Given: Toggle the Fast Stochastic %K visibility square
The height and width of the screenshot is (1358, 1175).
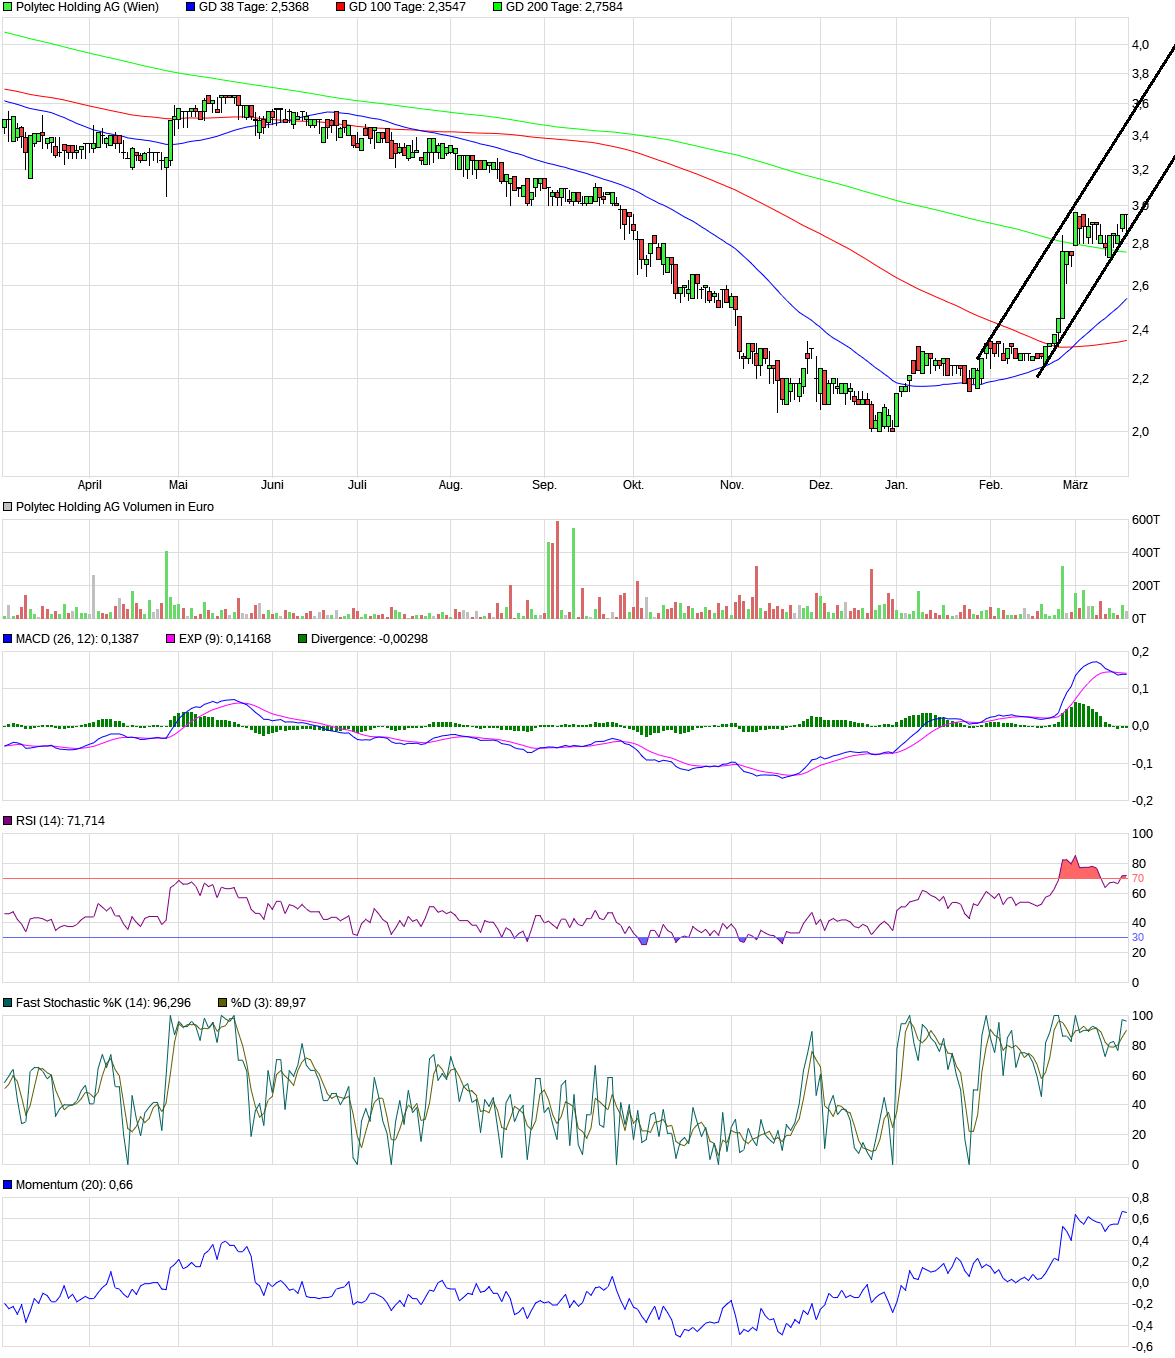Looking at the screenshot, I should tap(8, 1000).
